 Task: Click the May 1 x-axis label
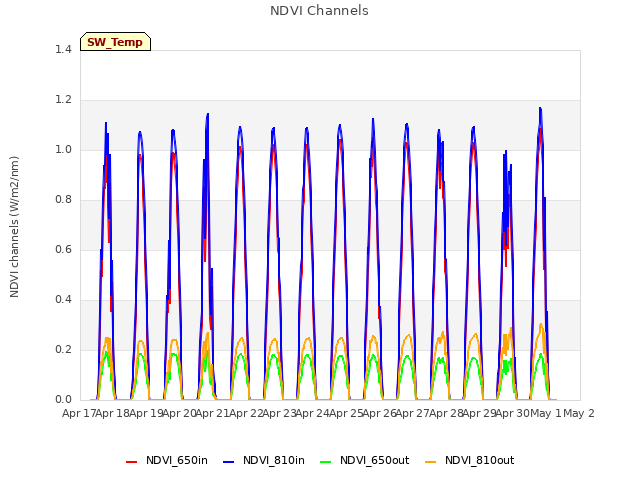pyautogui.click(x=546, y=413)
